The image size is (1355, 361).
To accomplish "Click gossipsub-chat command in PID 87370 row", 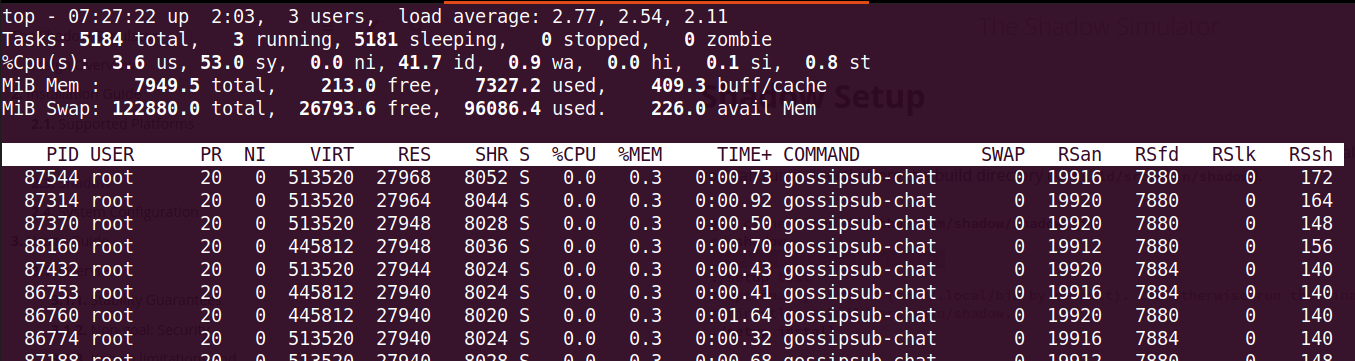I will pos(860,223).
